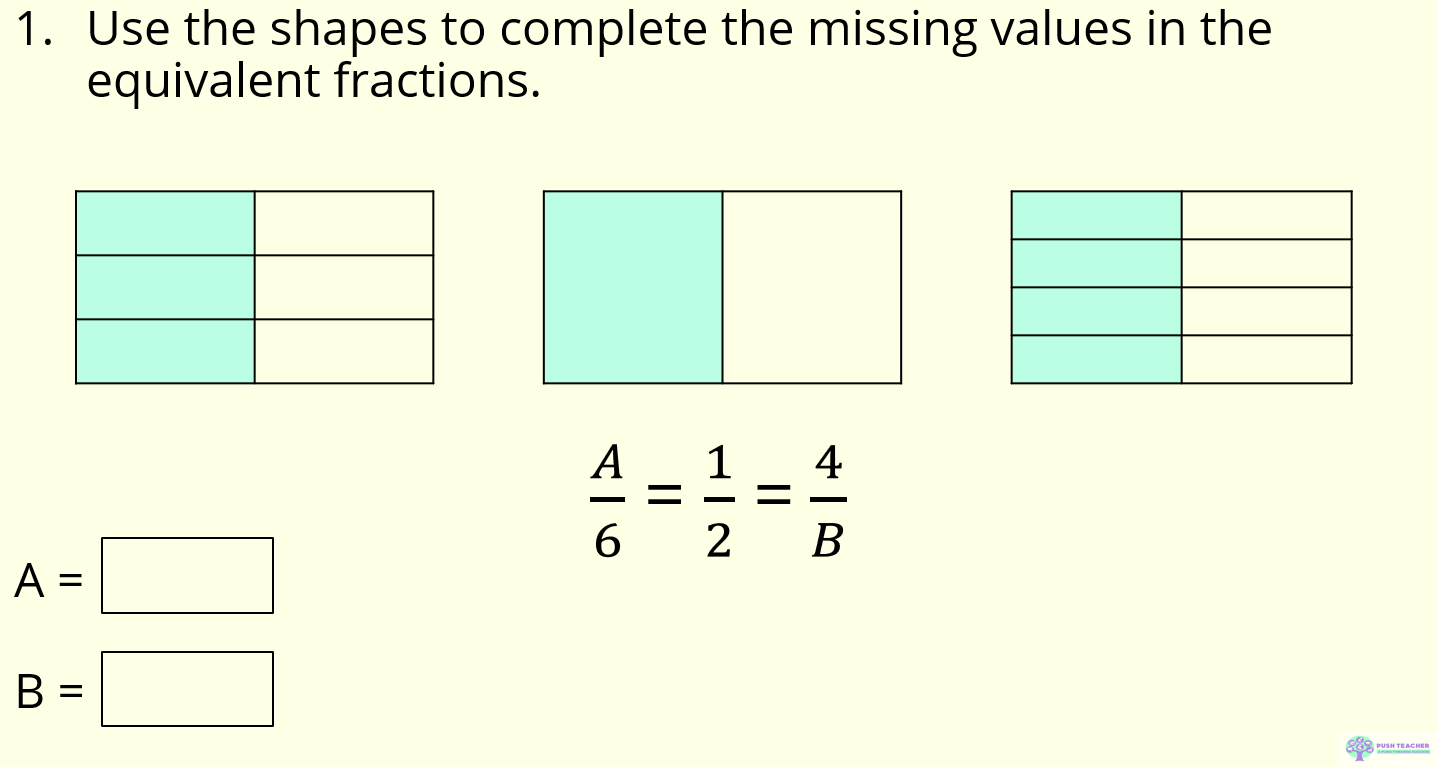Click the top shaded cell of the eight-part rectangle
This screenshot has height=767, width=1437.
tap(1097, 215)
